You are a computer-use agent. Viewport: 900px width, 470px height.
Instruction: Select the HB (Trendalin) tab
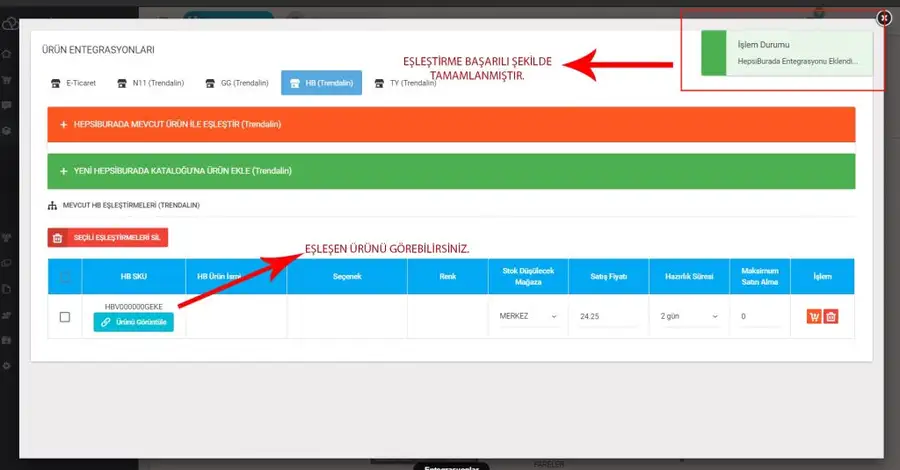click(321, 83)
